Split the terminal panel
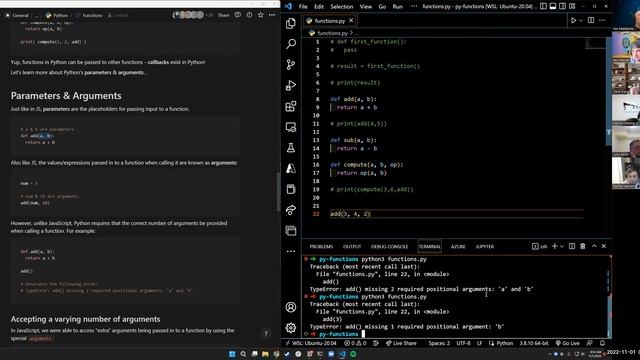The height and width of the screenshot is (360, 640). [x=572, y=246]
